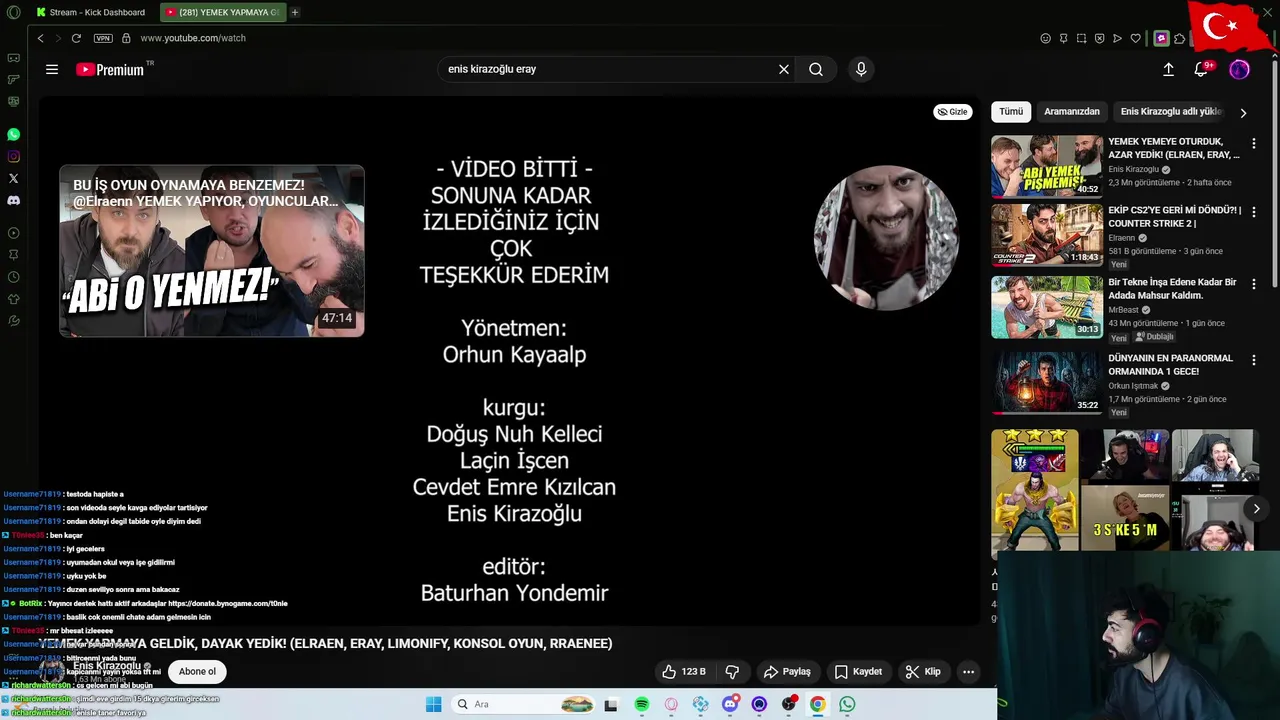Click the Paylaş share button
The height and width of the screenshot is (720, 1280).
point(787,672)
